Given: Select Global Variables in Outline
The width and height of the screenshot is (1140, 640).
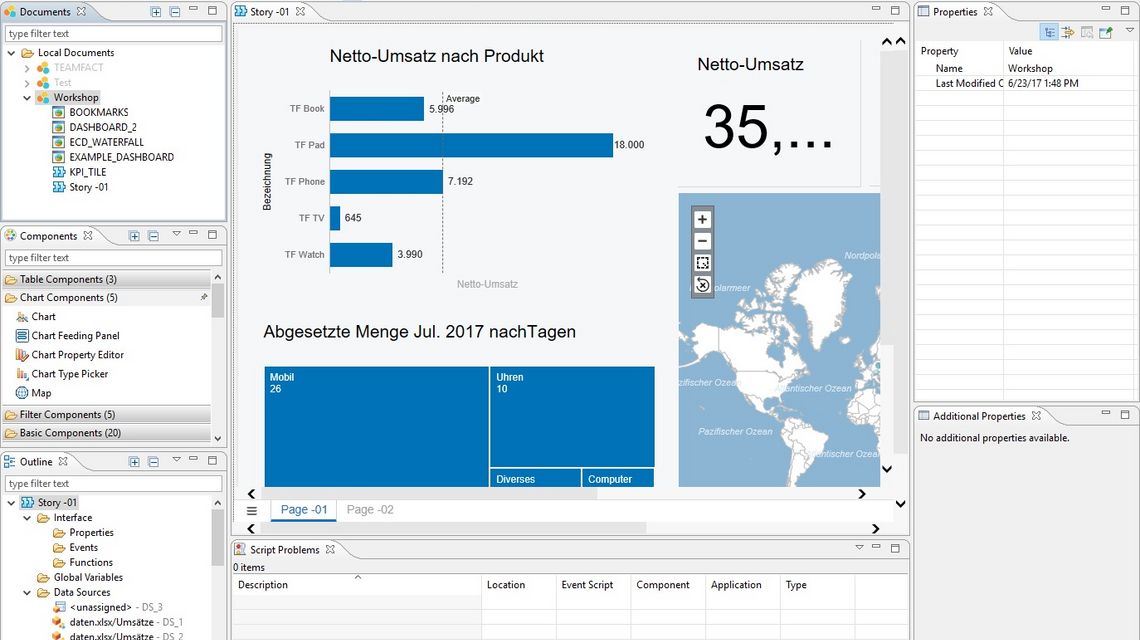Looking at the screenshot, I should (80, 577).
